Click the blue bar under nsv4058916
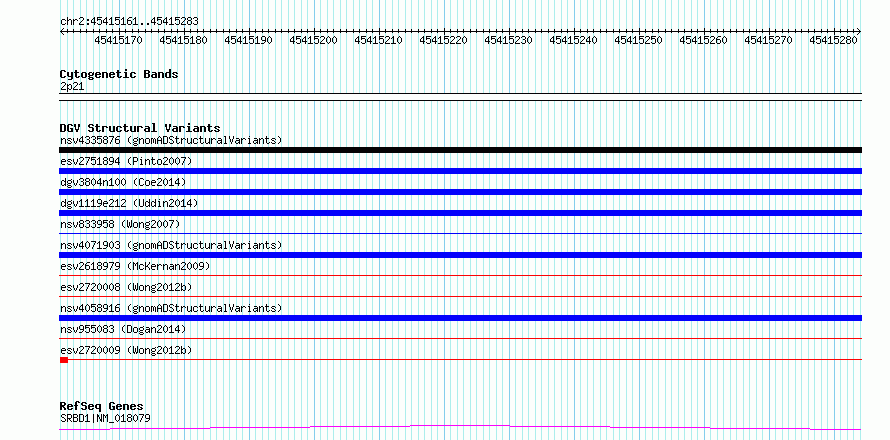This screenshot has width=890, height=440. (460, 318)
